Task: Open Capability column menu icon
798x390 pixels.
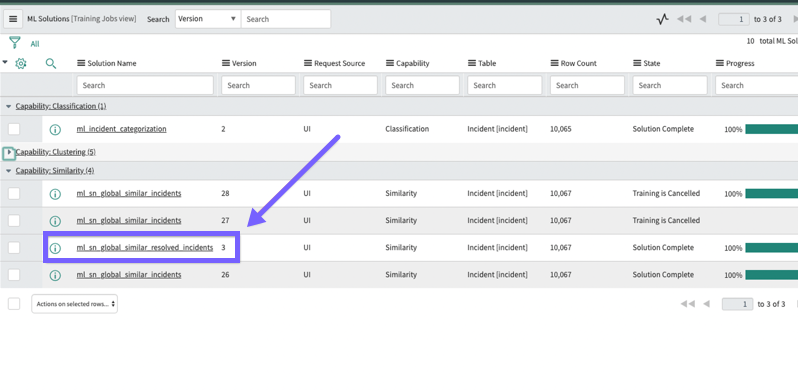Action: tap(390, 63)
